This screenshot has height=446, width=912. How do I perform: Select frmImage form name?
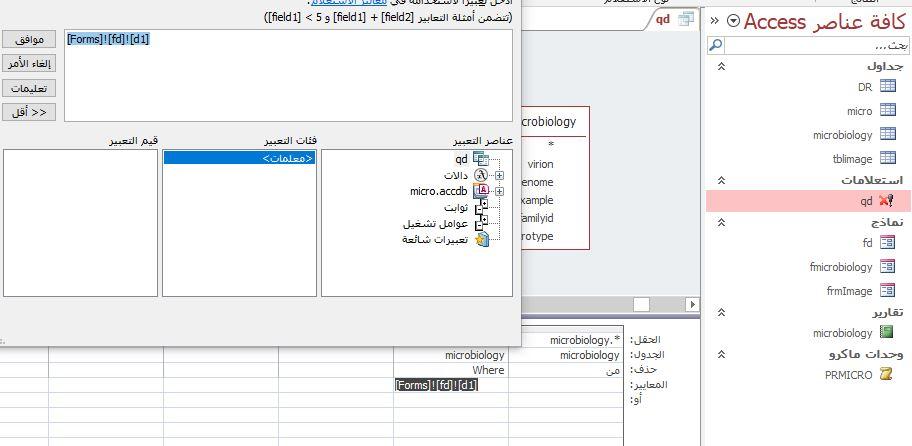click(x=850, y=291)
